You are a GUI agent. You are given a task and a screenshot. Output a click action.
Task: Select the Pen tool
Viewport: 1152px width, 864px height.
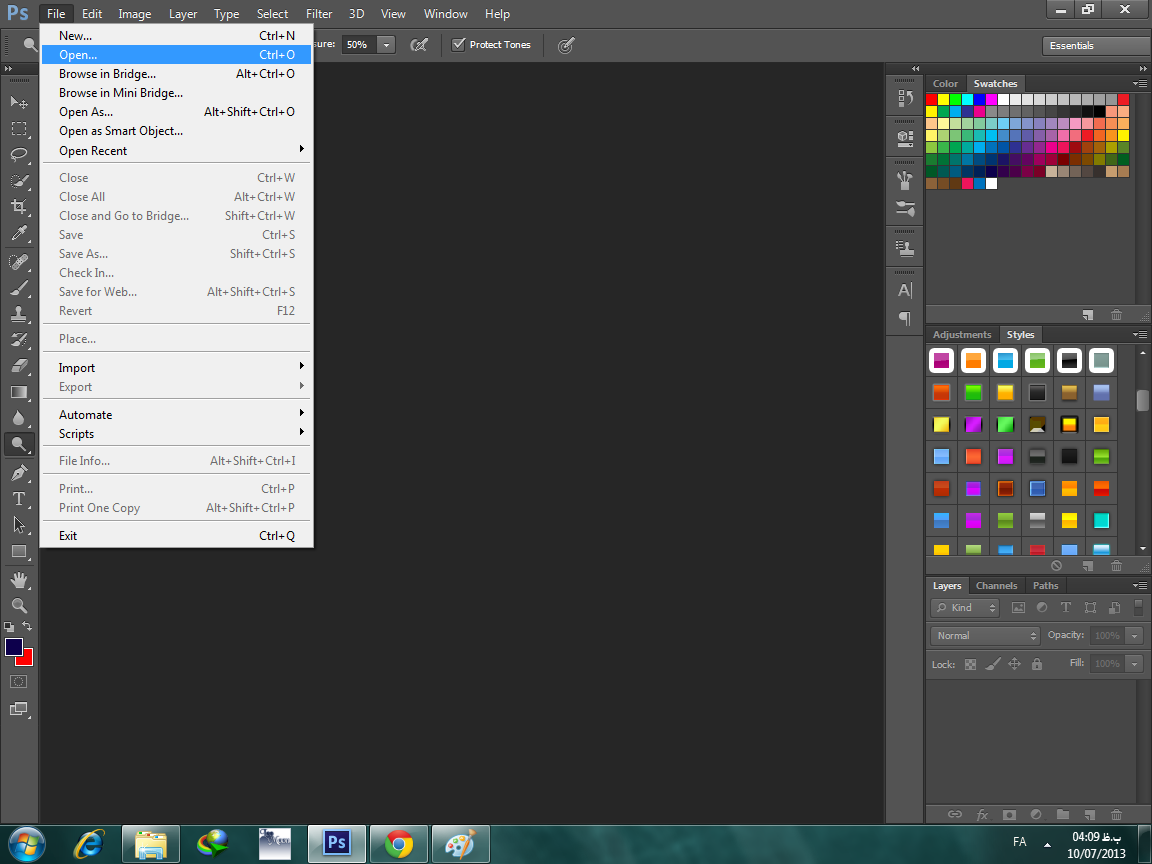19,472
